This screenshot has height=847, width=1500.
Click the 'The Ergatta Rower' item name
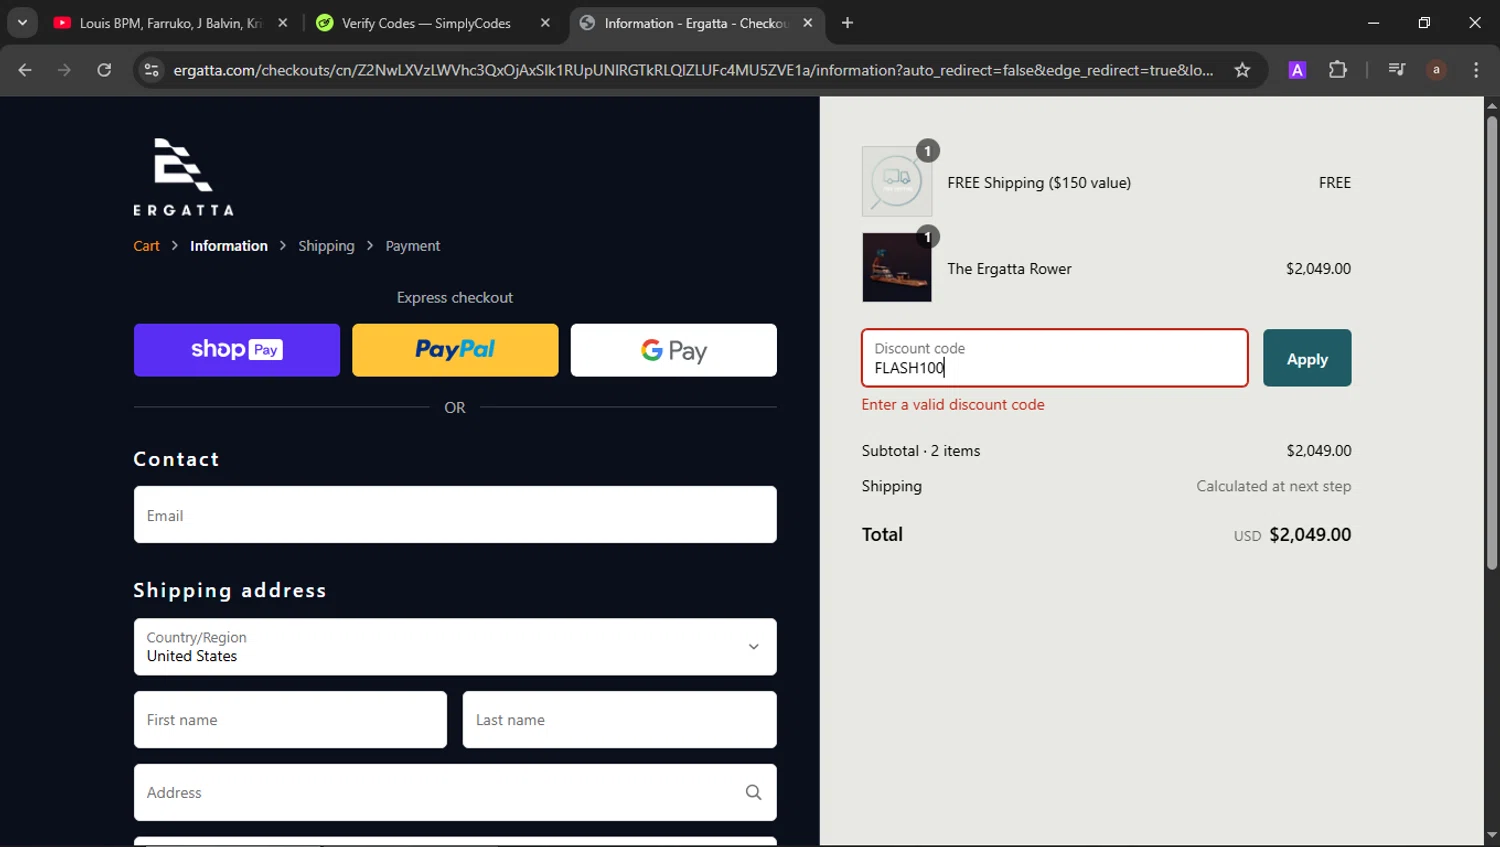point(1009,269)
